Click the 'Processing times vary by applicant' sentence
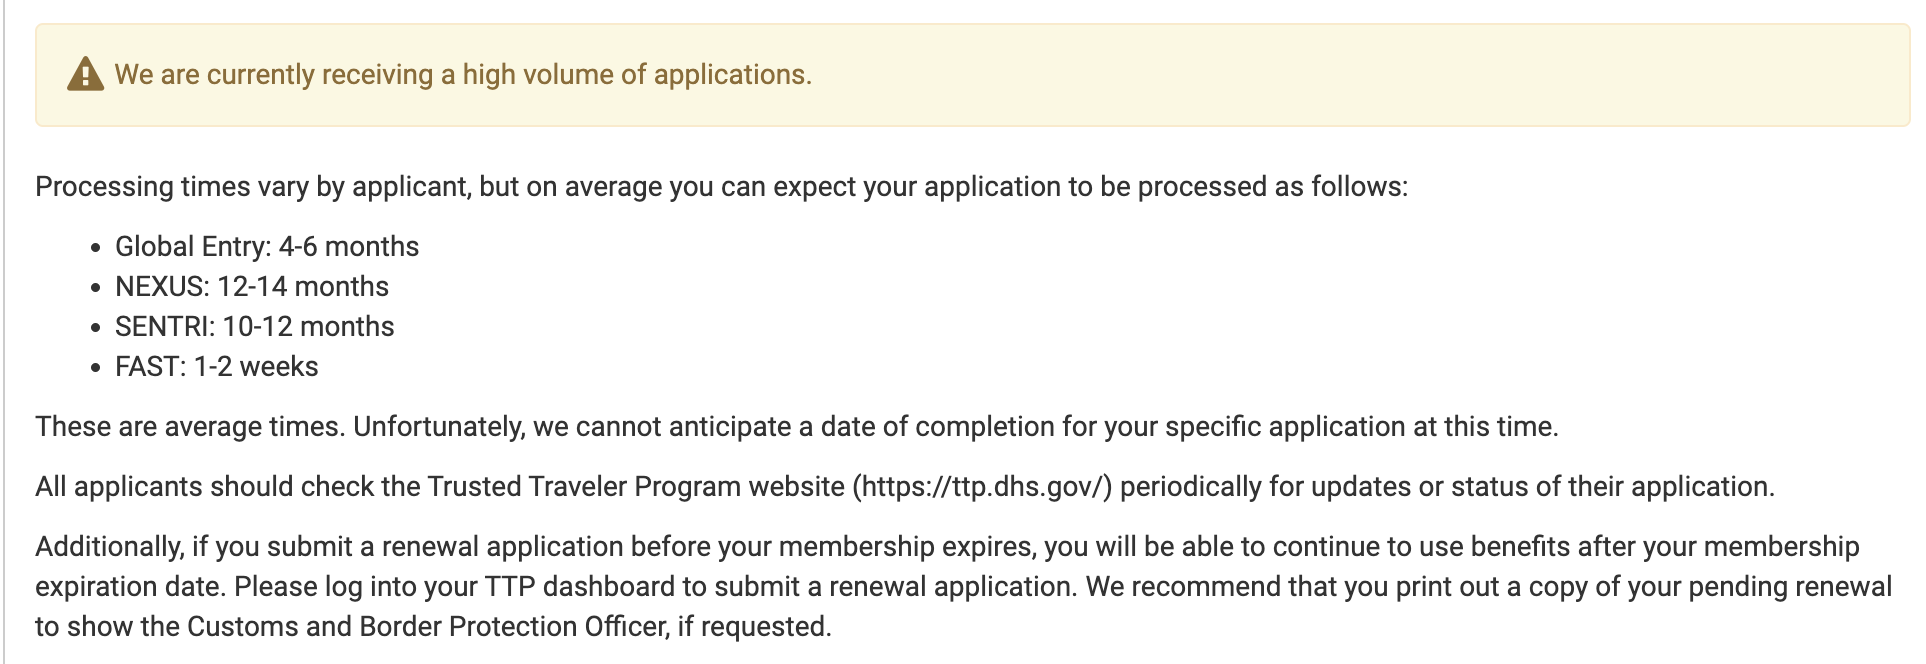1926x664 pixels. click(720, 187)
